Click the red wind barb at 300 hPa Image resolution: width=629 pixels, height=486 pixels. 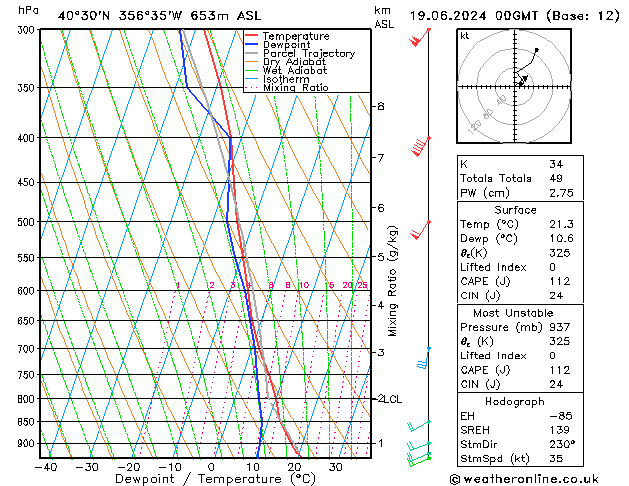coord(420,38)
